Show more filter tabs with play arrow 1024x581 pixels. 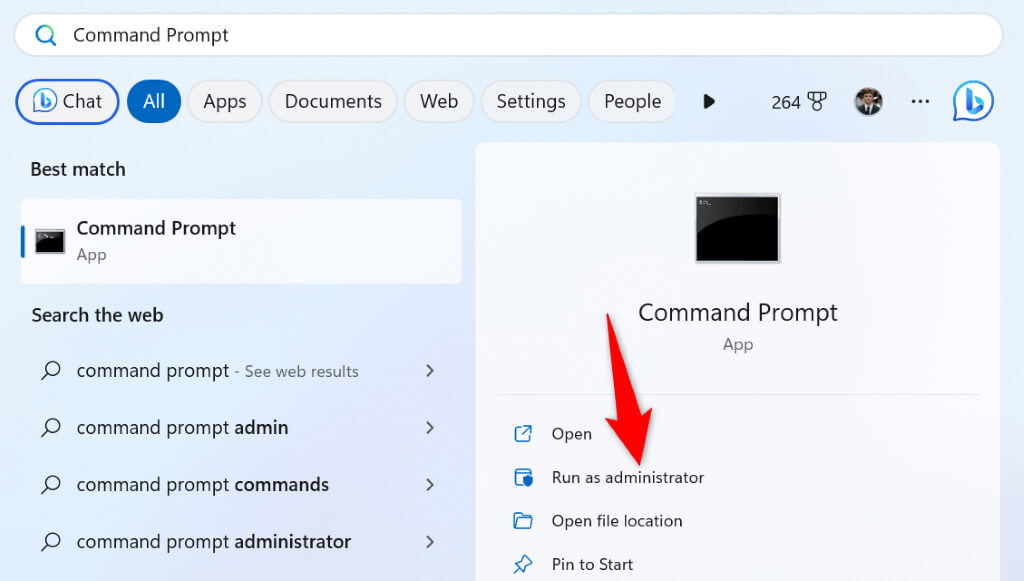pos(709,101)
